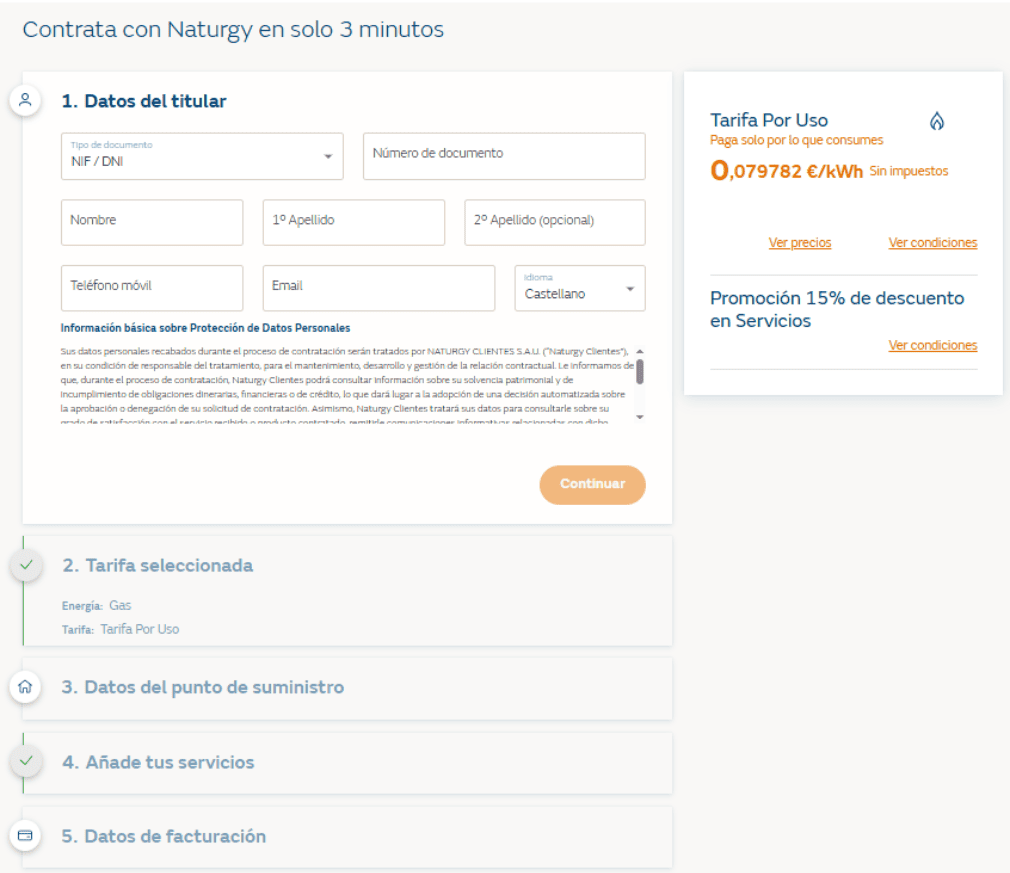Image resolution: width=1010 pixels, height=873 pixels.
Task: Click the person icon beside Datos del titular
Action: pos(25,101)
